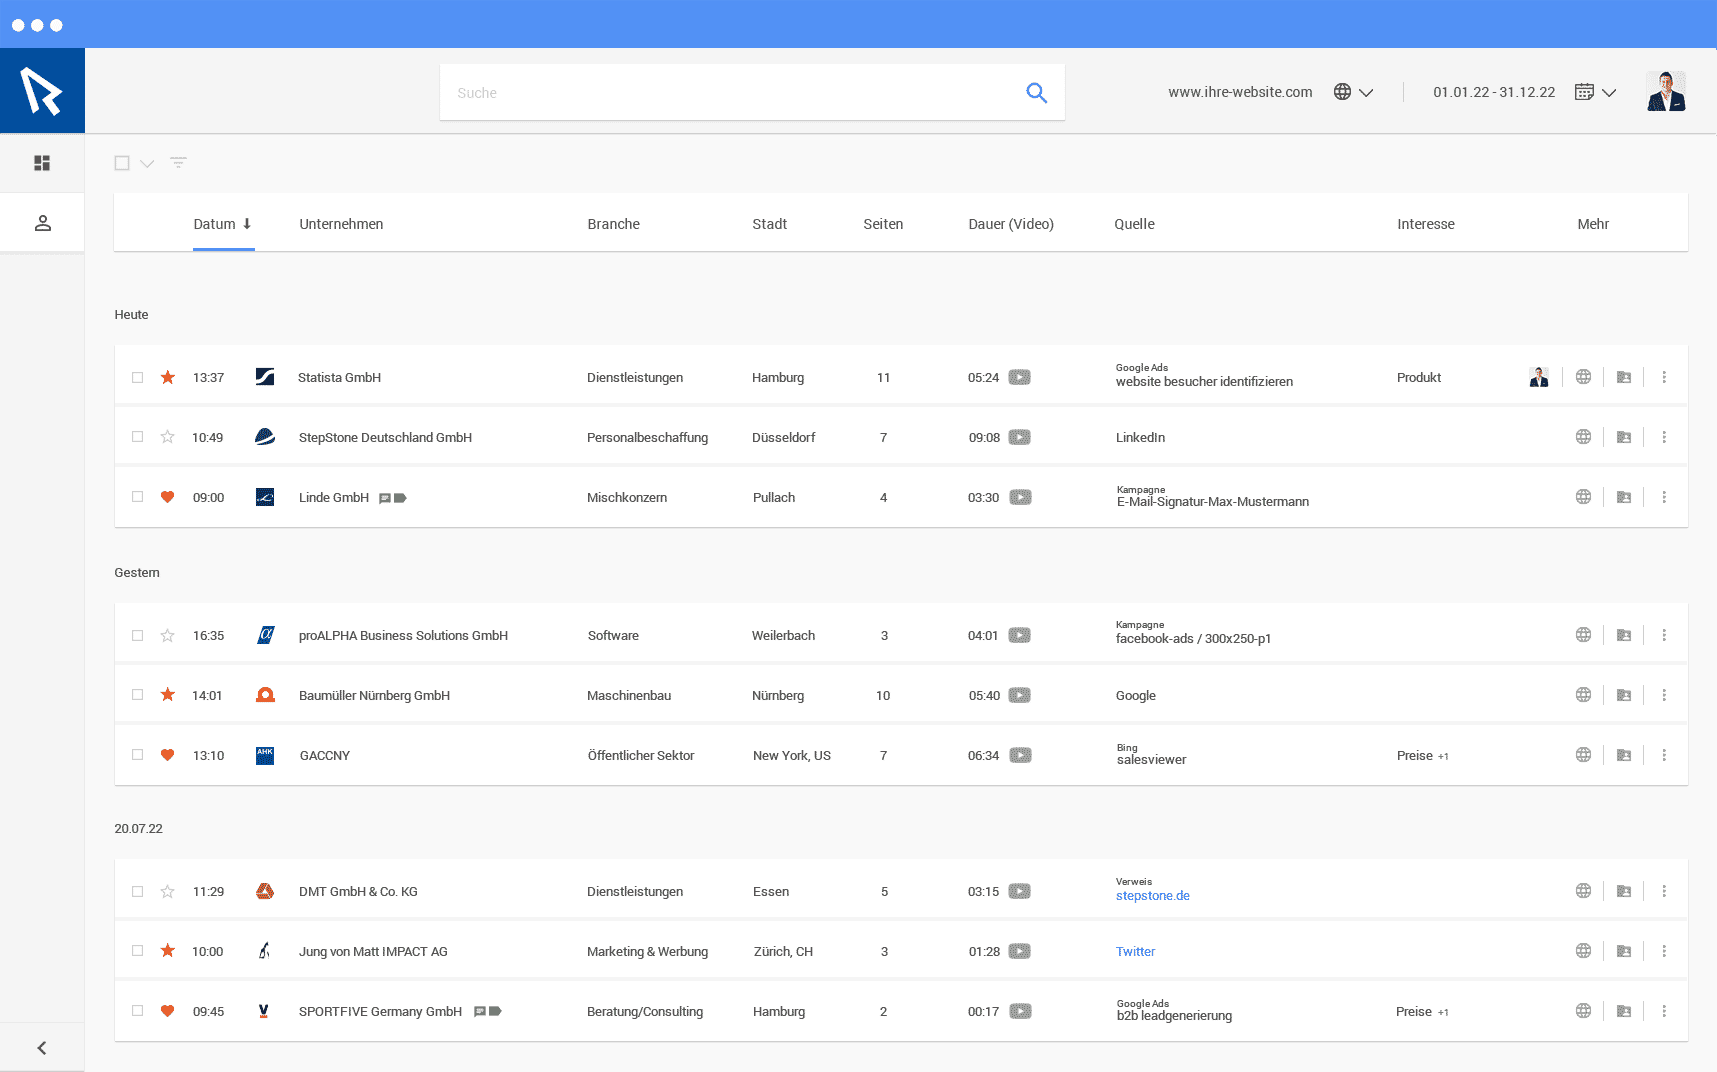Screen dimensions: 1717x1072
Task: Check the box for DMT GmbH & Co. KG
Action: click(x=138, y=891)
